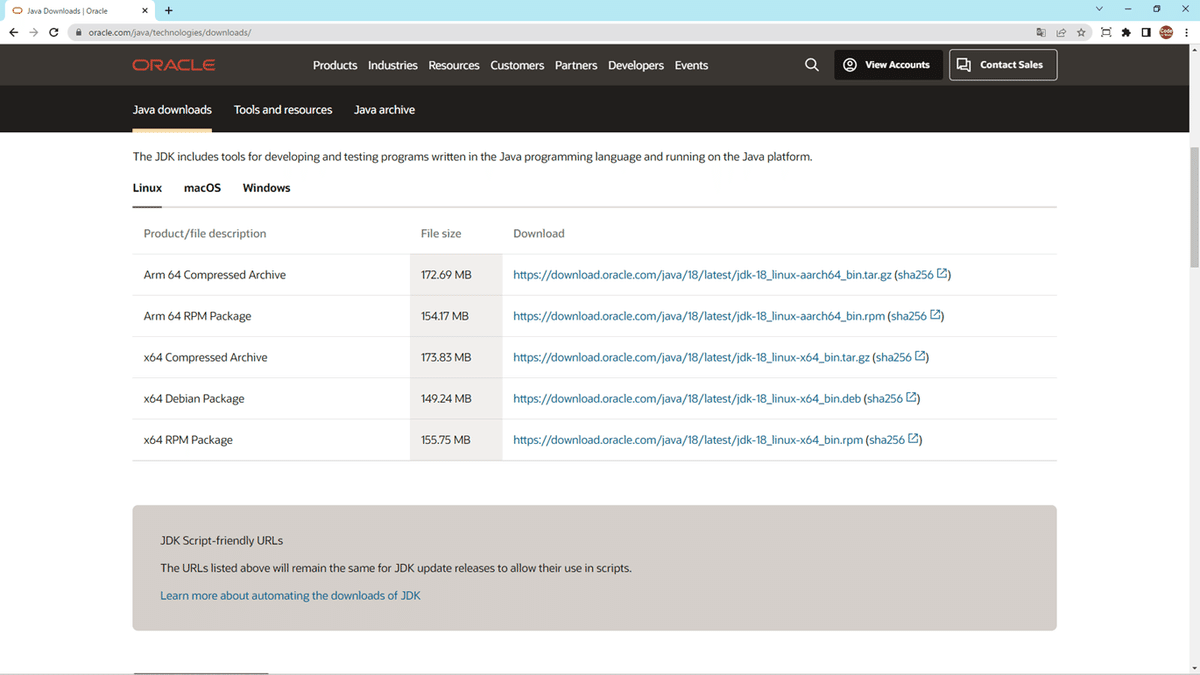Click 'x64 Debian Package' cell

194,398
